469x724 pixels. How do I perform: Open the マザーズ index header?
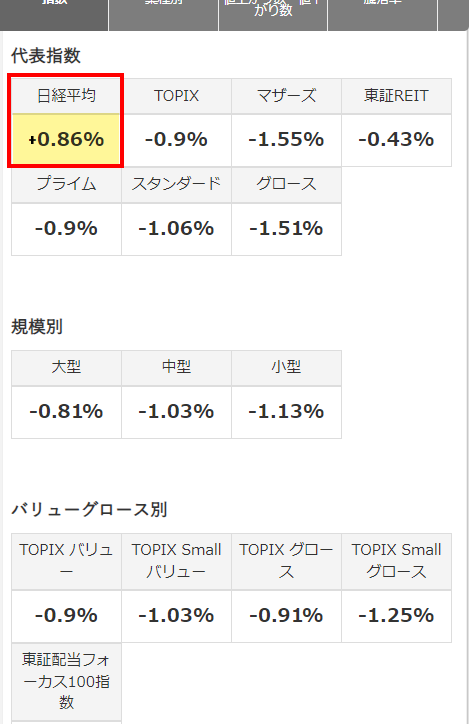pyautogui.click(x=286, y=96)
